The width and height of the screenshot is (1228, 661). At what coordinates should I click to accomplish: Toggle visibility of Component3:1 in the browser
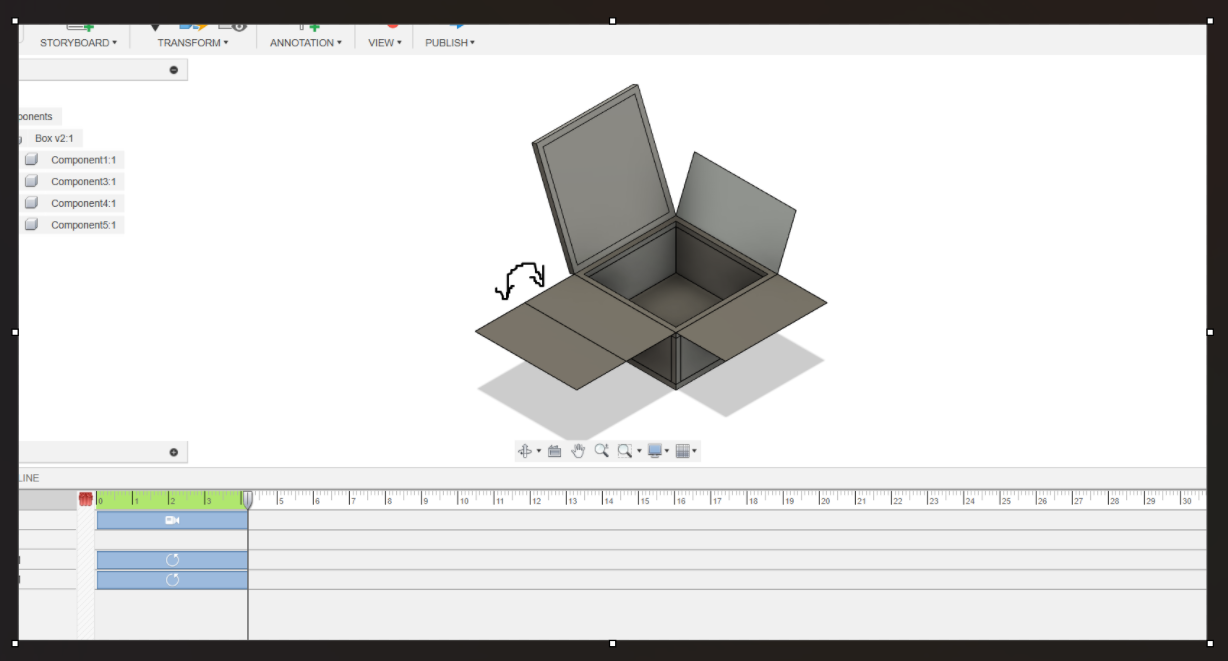point(31,181)
